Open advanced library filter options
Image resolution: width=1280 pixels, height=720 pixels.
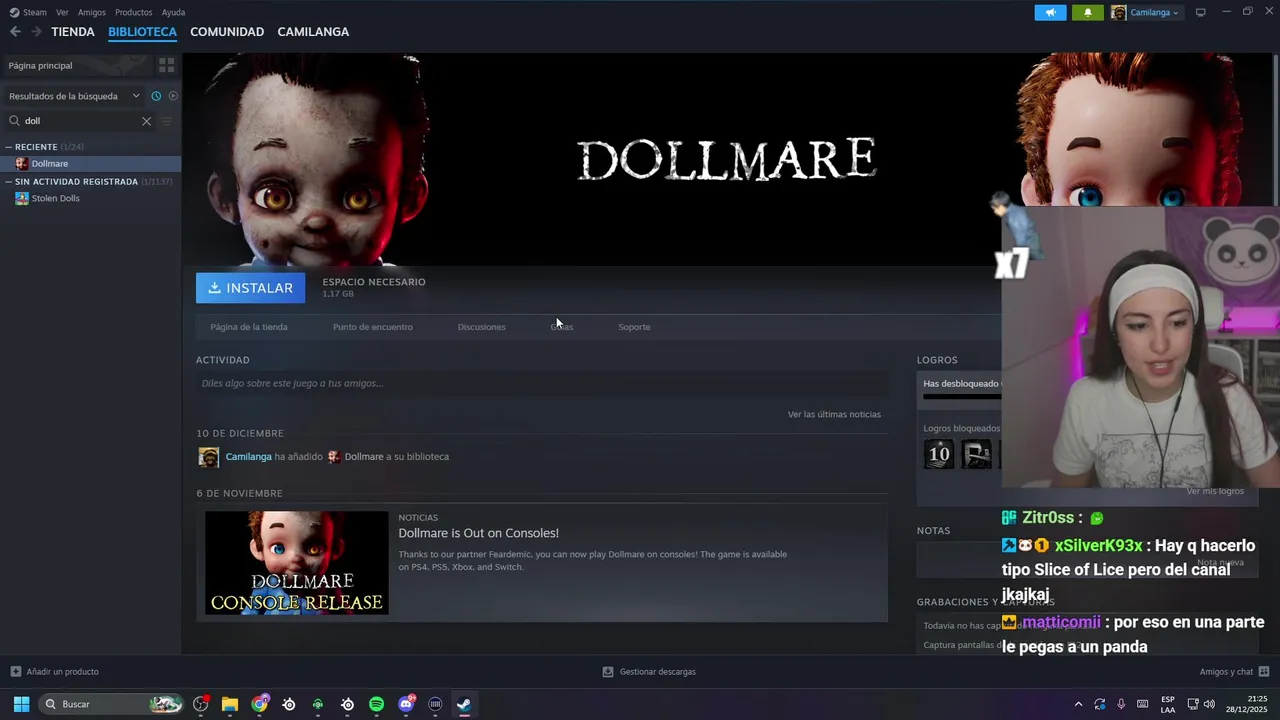167,121
